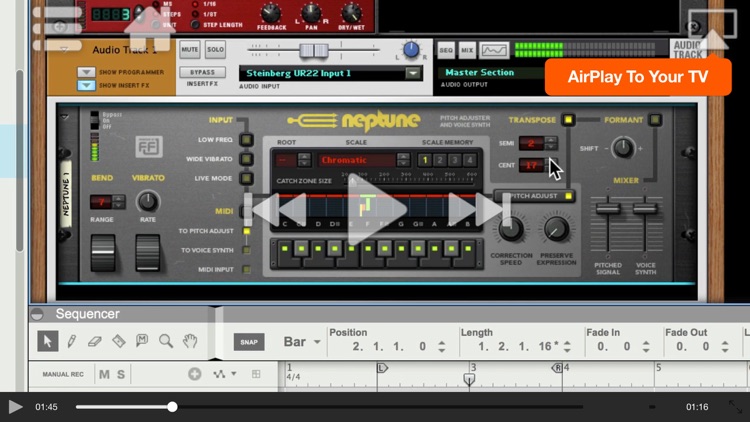Select the Hand tool
Viewport: 750px width, 422px height.
190,341
